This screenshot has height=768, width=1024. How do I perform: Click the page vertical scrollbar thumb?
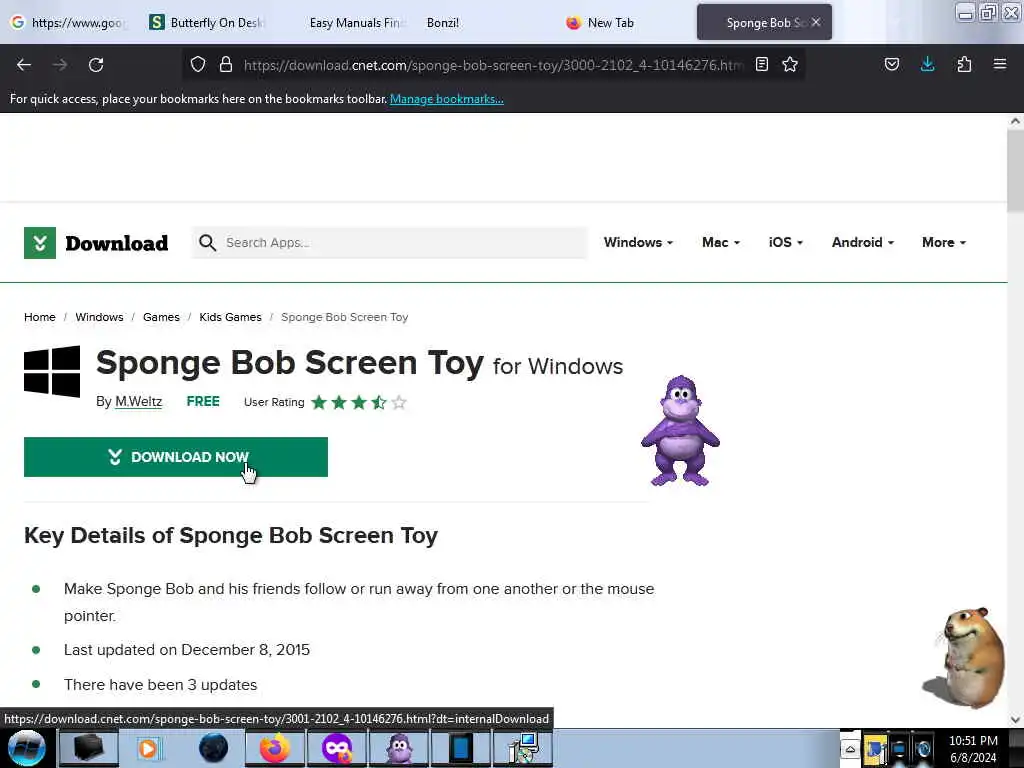pos(1016,170)
